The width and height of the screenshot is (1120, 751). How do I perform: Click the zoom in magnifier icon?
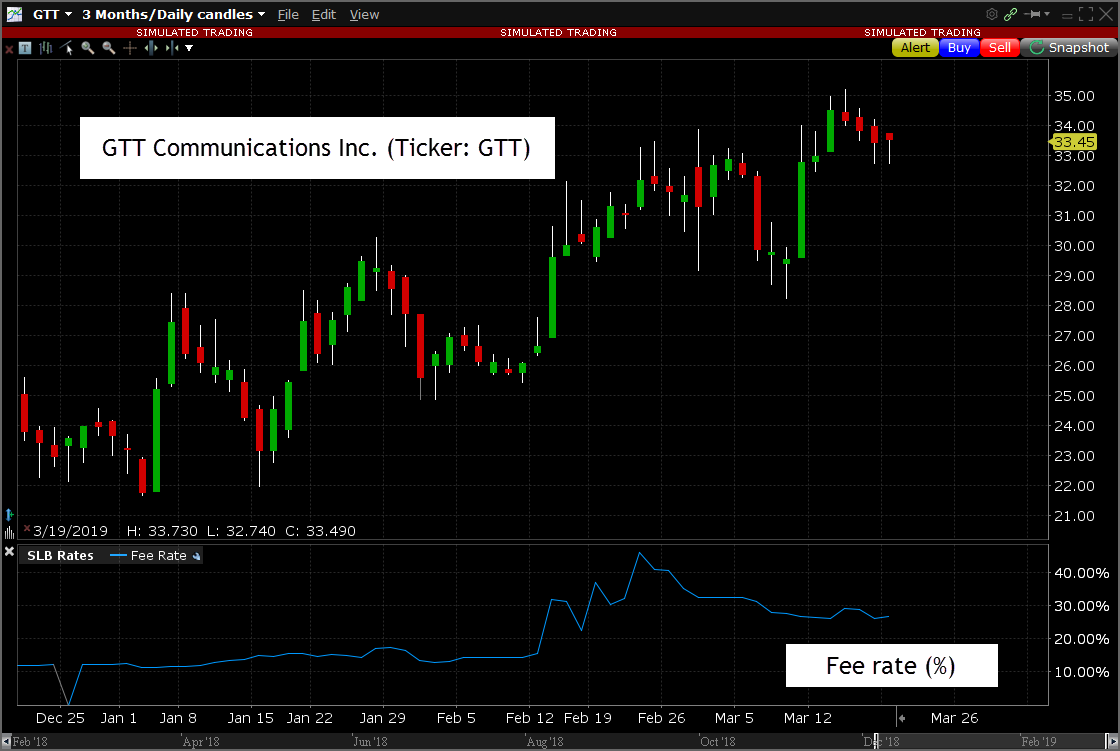click(x=88, y=48)
